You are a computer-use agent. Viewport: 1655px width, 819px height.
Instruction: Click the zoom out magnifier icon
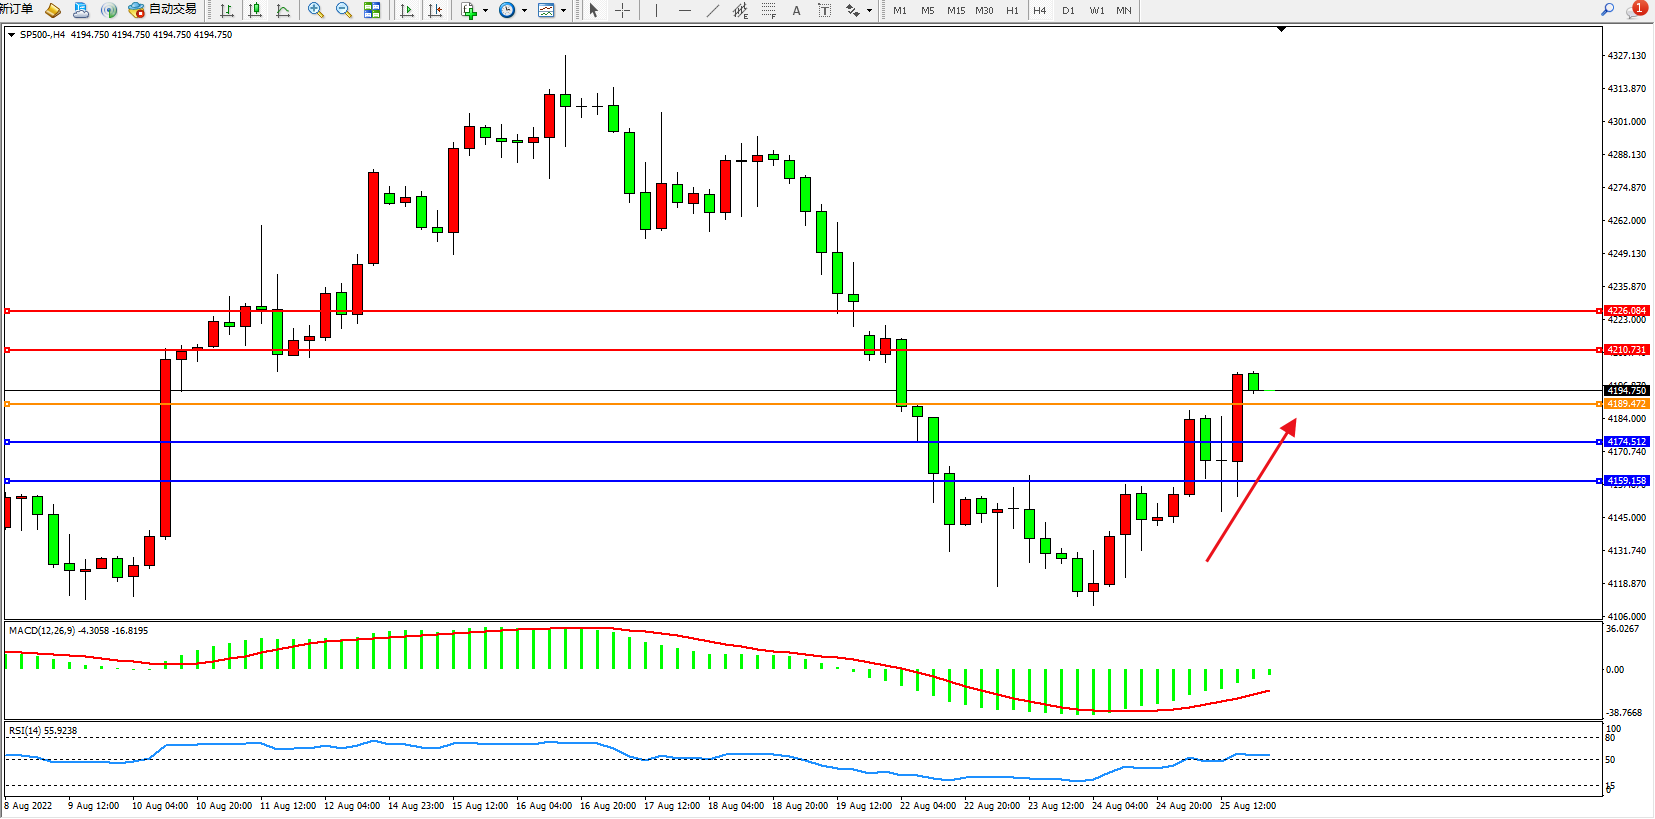click(x=344, y=10)
